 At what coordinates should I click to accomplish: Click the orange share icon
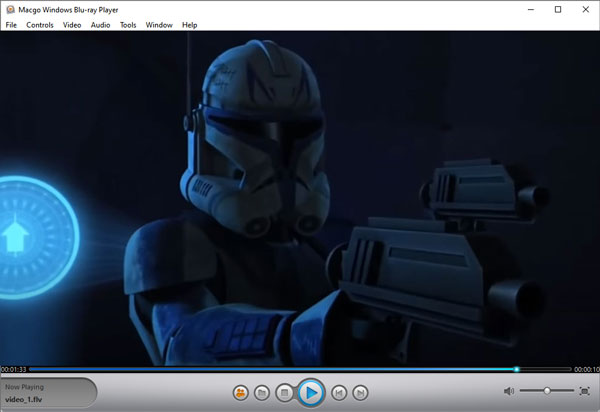tap(240, 392)
